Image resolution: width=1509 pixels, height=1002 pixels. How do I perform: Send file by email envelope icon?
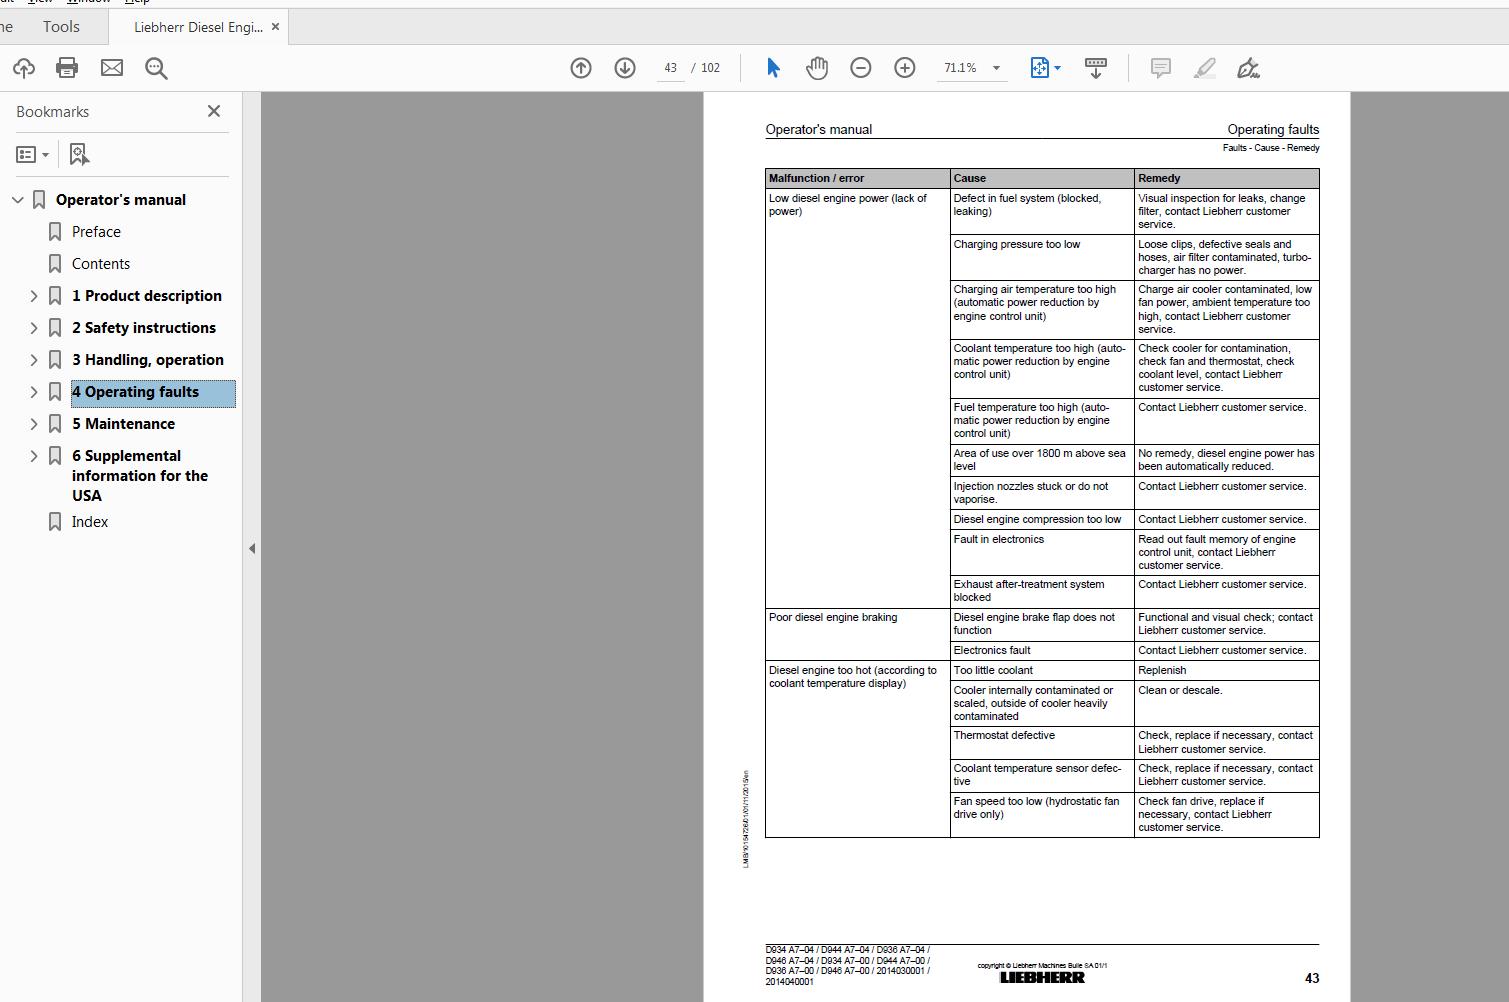click(112, 68)
